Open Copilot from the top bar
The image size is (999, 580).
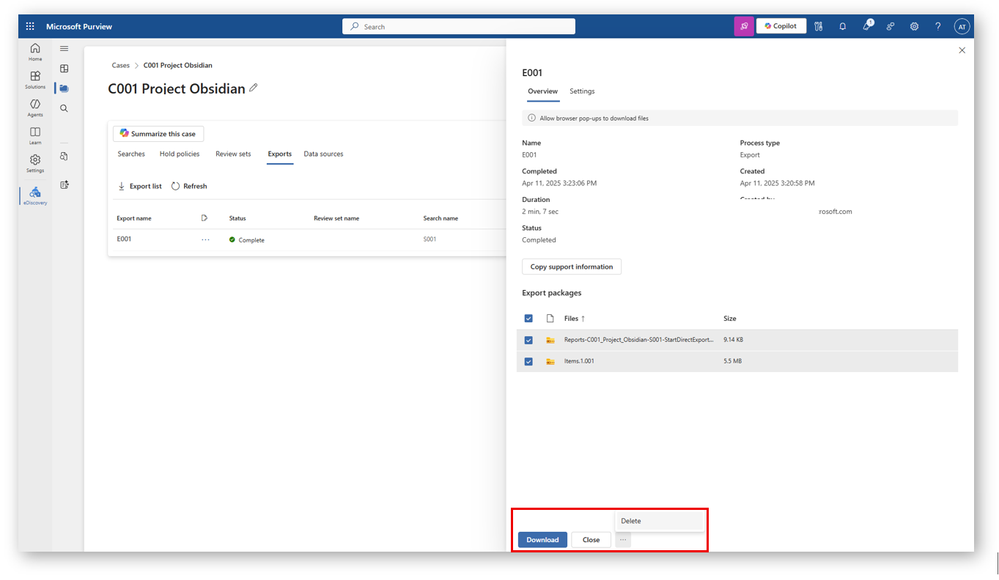tap(780, 26)
